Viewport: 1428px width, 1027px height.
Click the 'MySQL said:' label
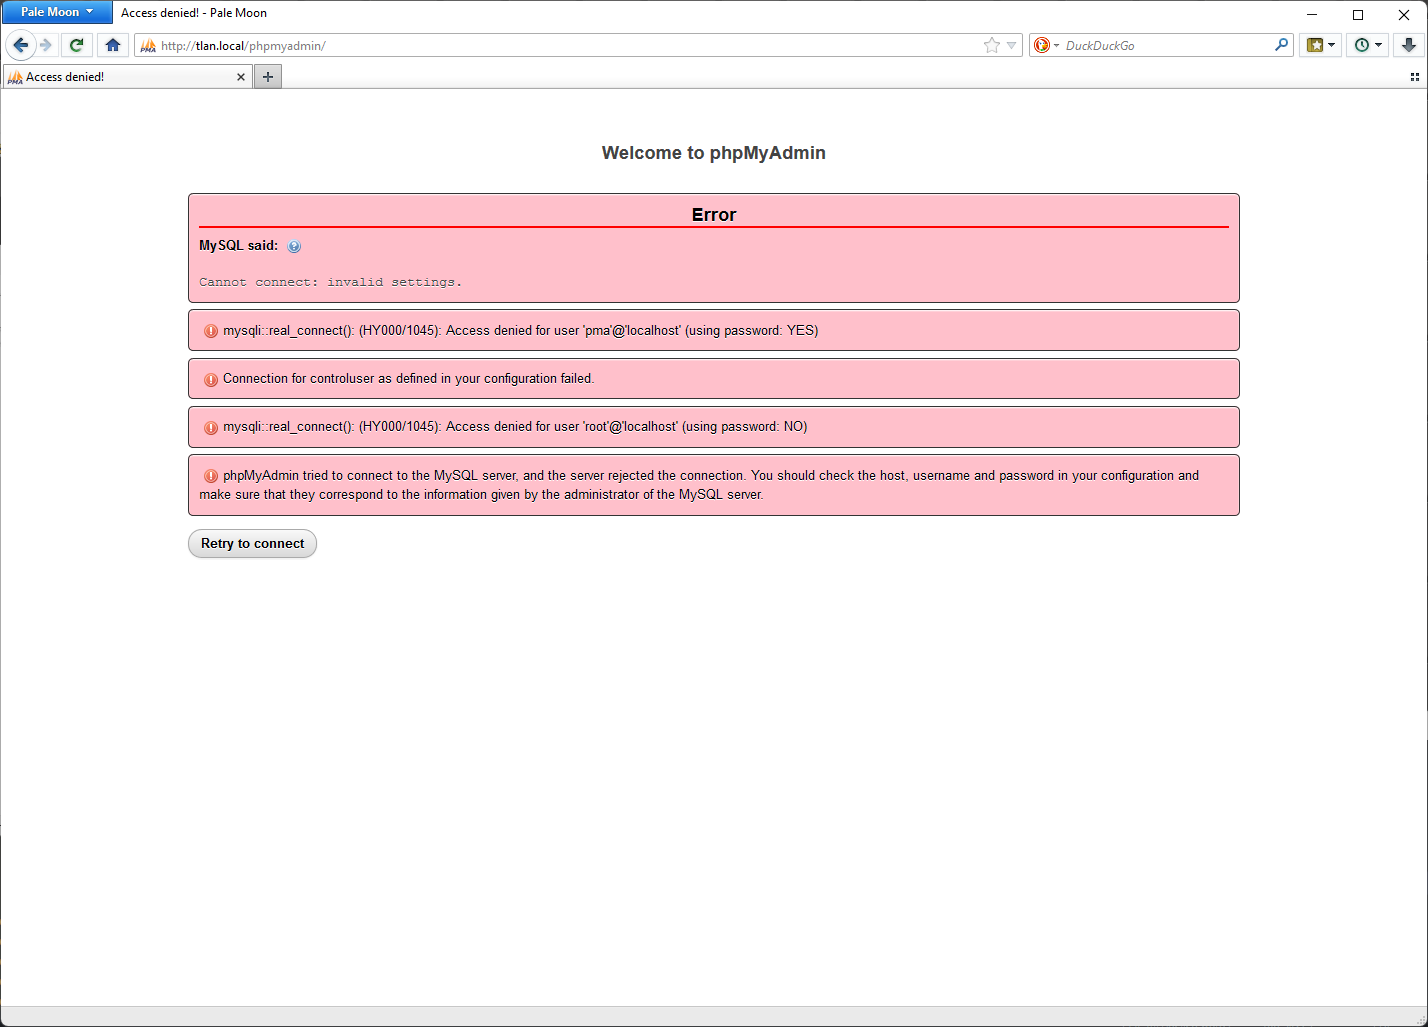tap(238, 245)
